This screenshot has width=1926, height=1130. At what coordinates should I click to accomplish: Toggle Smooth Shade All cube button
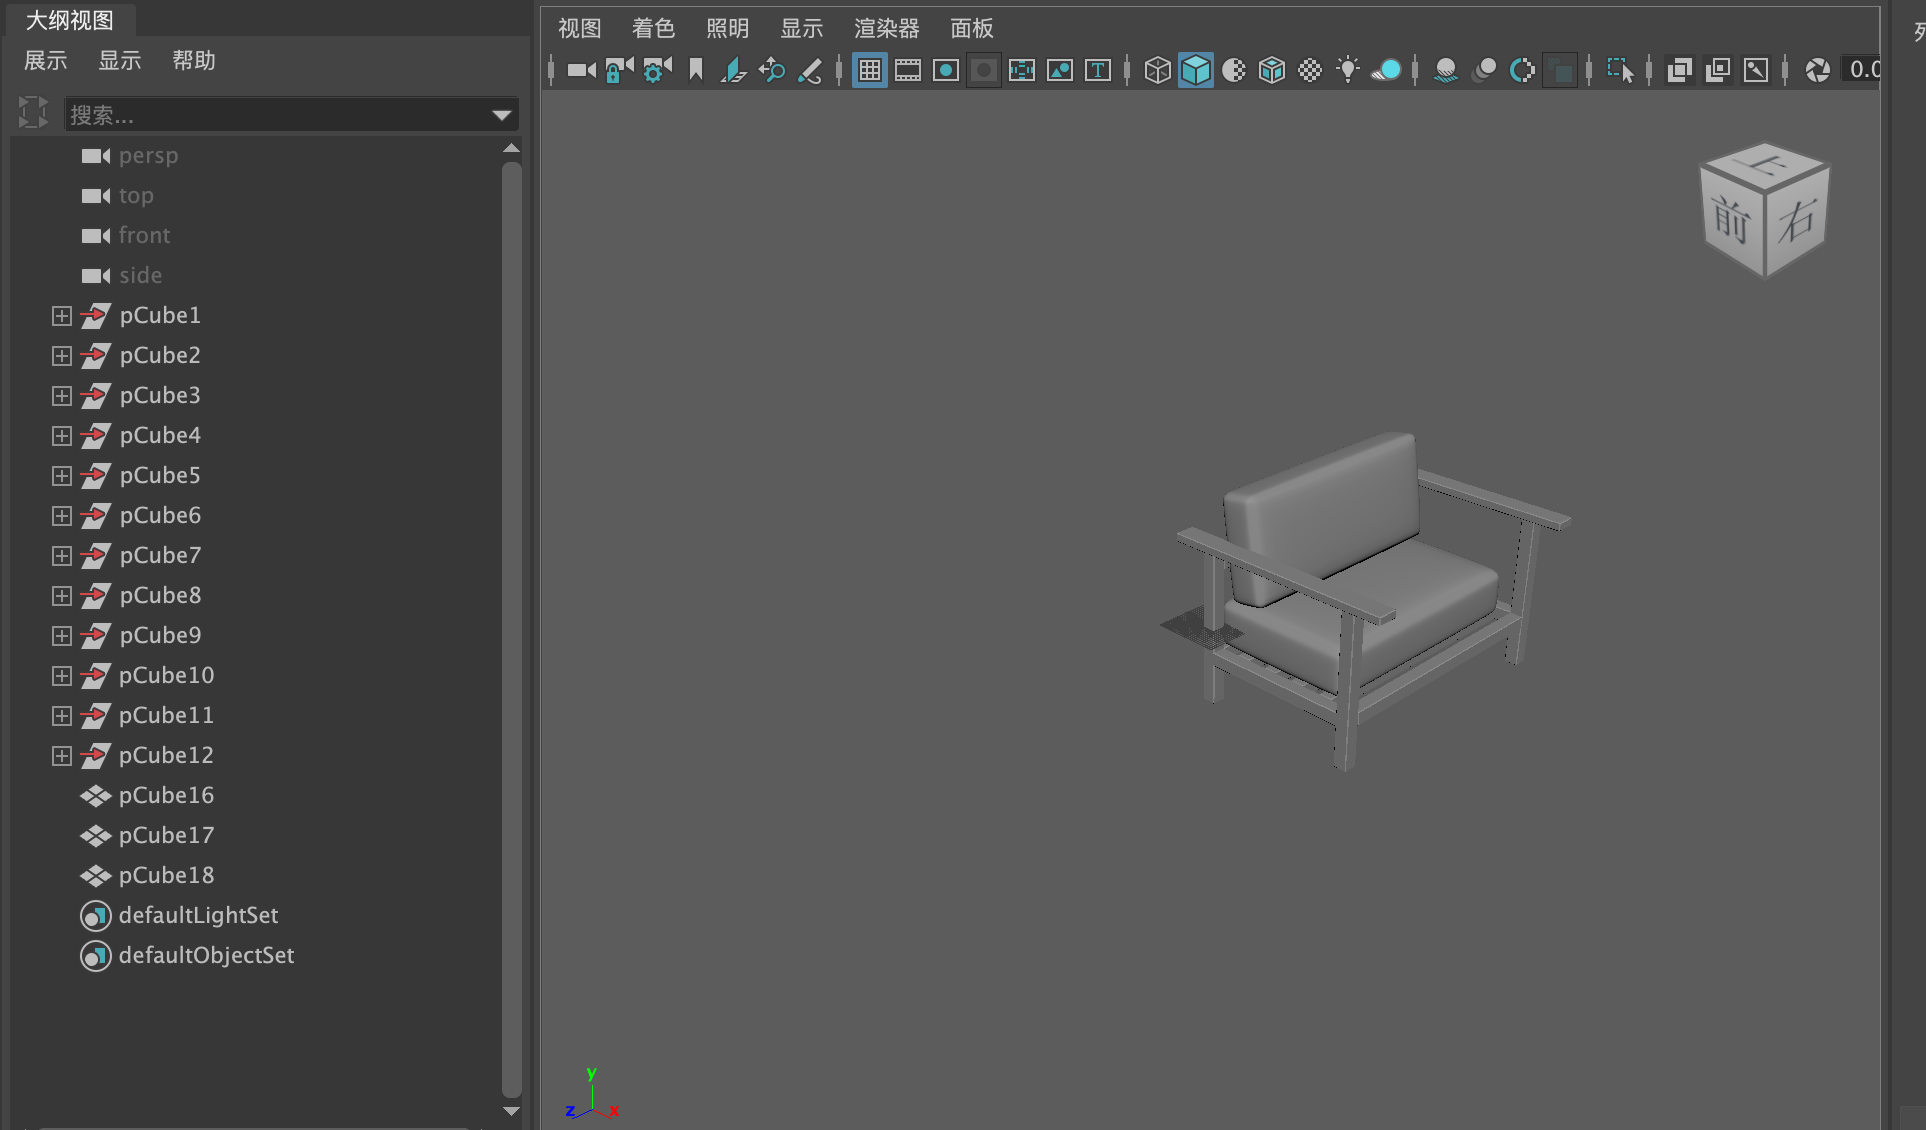coord(1195,70)
